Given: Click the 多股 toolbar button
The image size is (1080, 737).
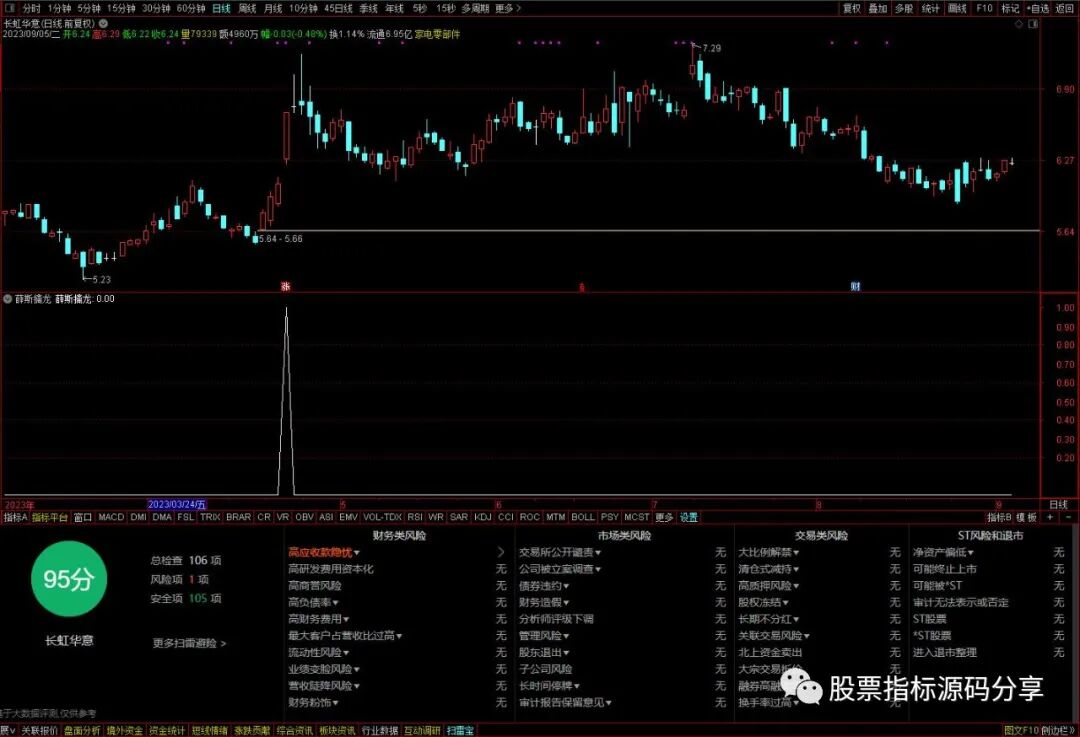Looking at the screenshot, I should 904,8.
